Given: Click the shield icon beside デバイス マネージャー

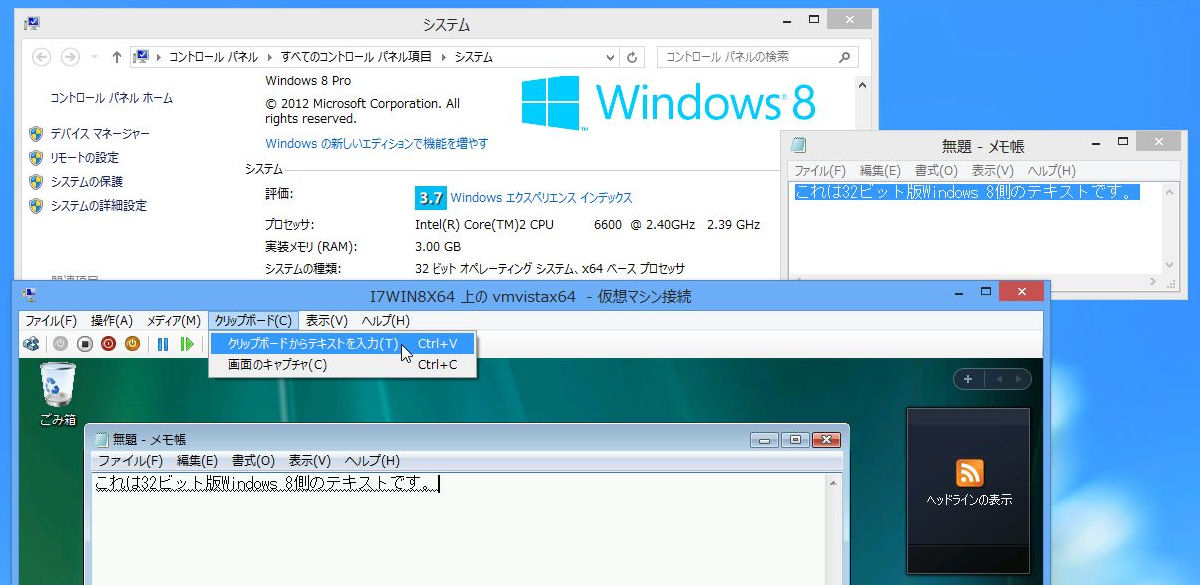Looking at the screenshot, I should click(x=36, y=134).
